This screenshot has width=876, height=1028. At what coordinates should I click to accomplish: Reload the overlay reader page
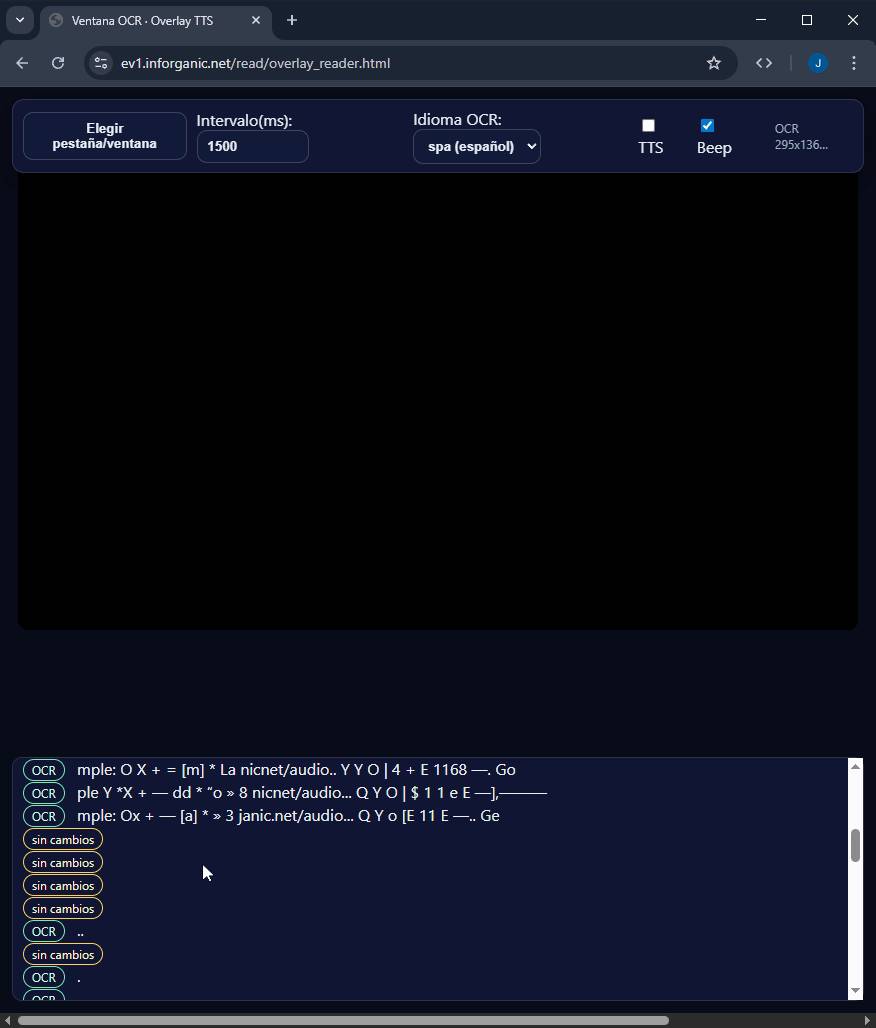click(x=58, y=63)
